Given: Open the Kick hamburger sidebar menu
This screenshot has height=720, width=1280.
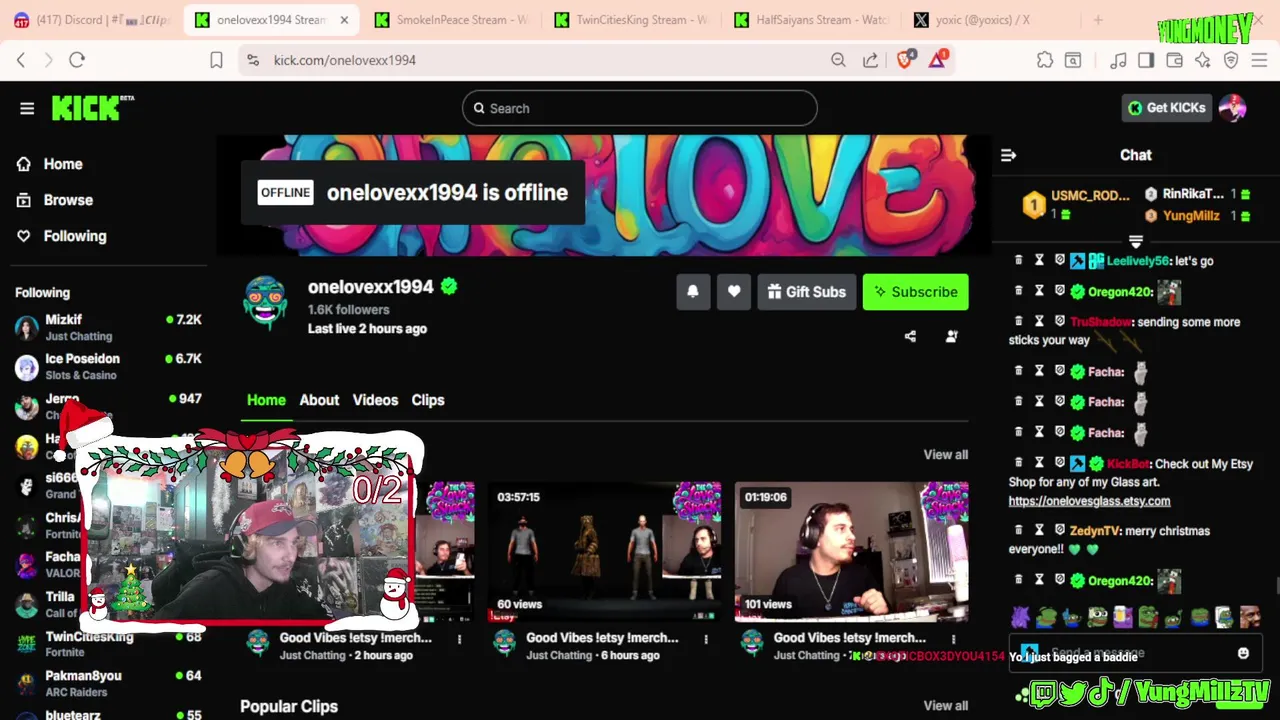Looking at the screenshot, I should click(27, 108).
